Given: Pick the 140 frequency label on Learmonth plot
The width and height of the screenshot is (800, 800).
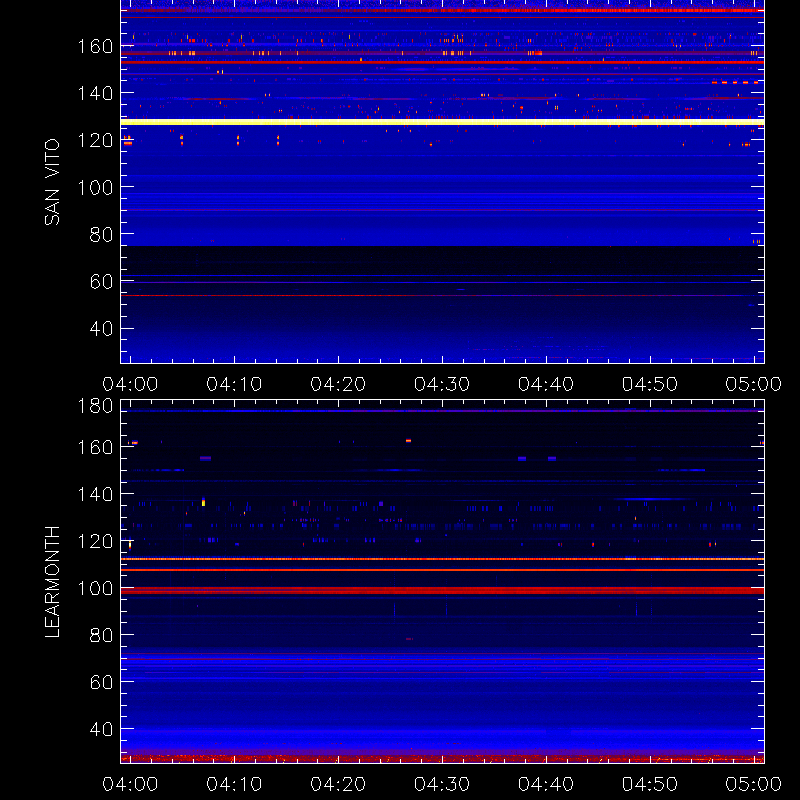Looking at the screenshot, I should tap(95, 494).
